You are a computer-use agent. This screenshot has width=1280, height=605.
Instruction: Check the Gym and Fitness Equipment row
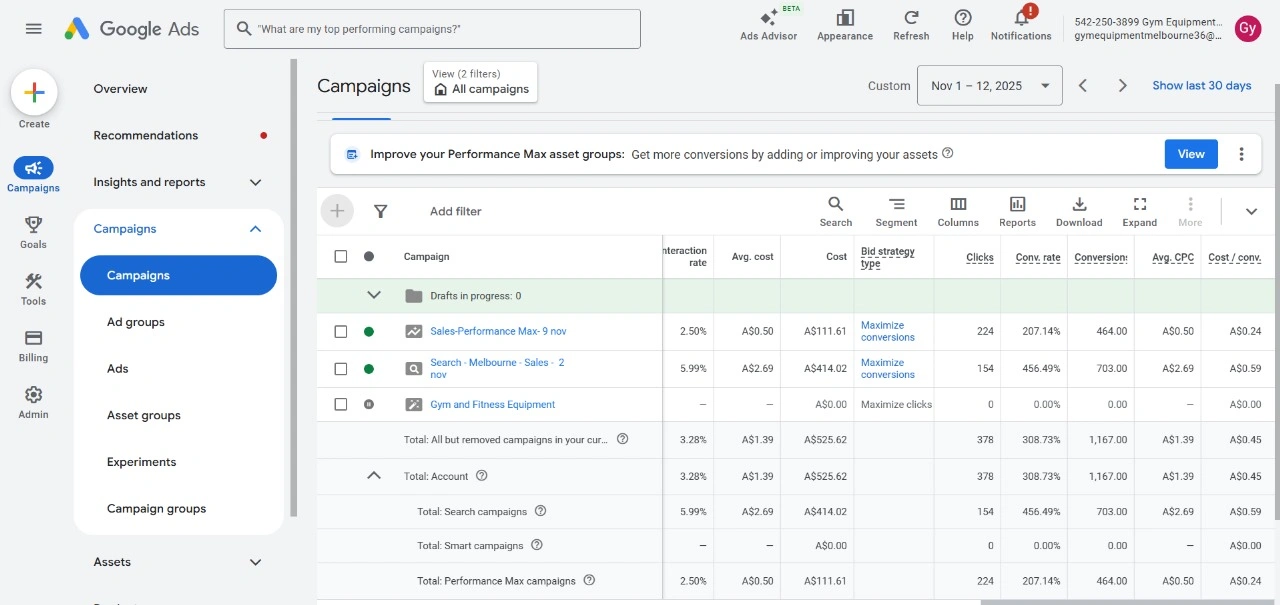point(341,405)
